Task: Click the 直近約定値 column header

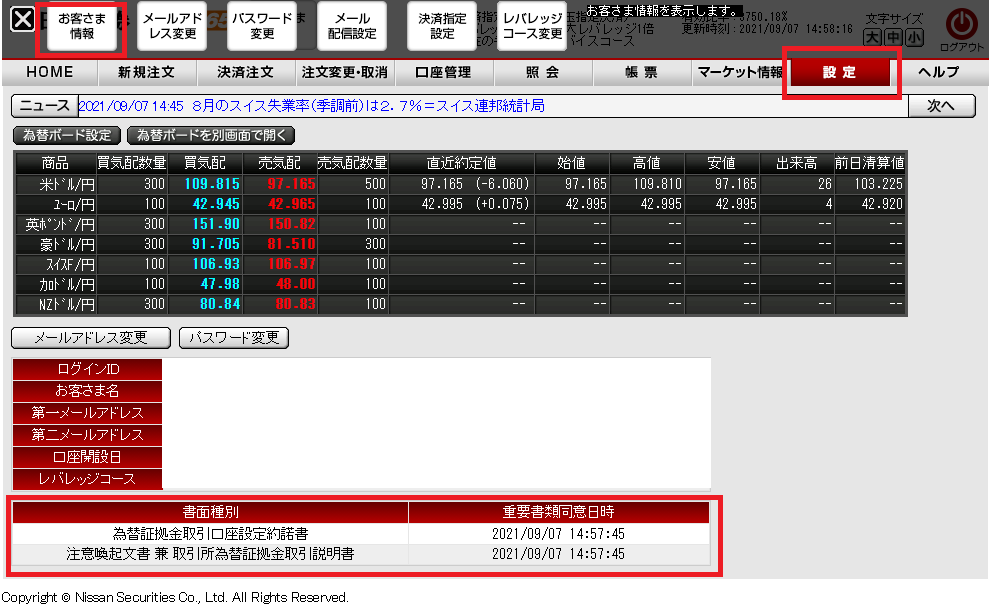Action: coord(461,163)
